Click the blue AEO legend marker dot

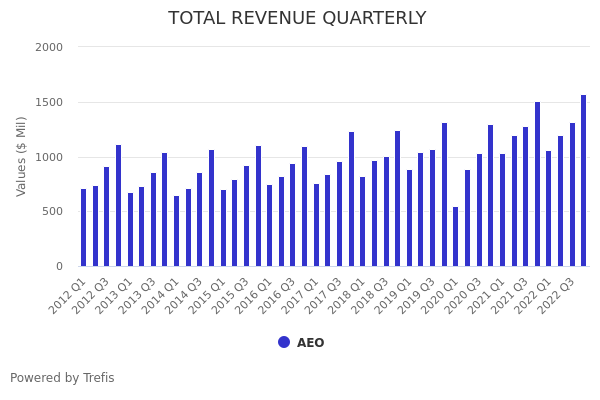284,342
